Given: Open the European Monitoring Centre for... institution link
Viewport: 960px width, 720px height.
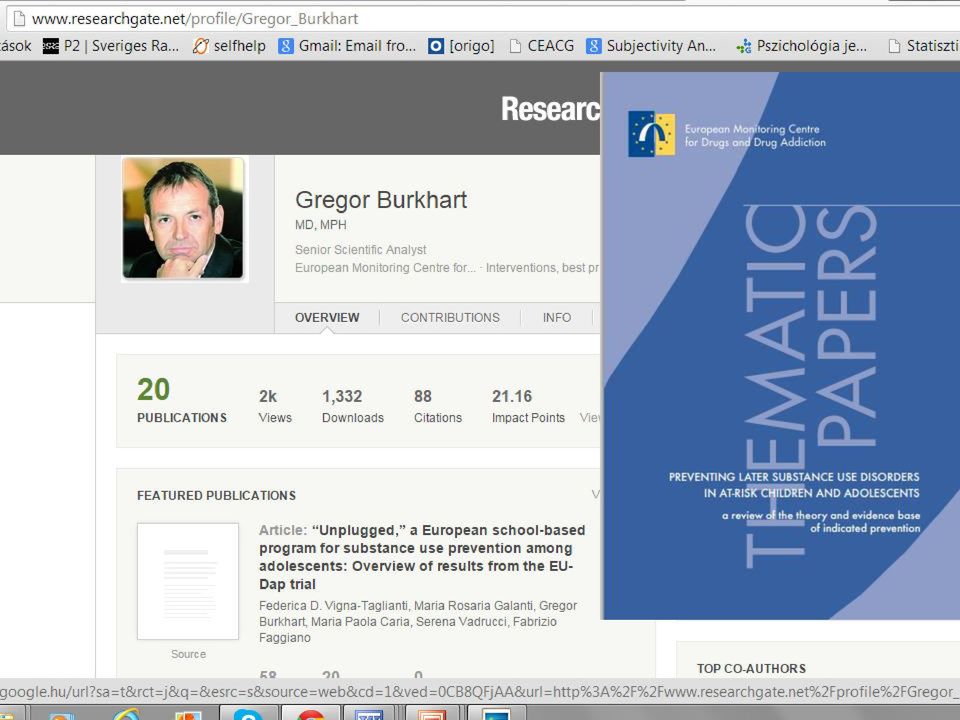Looking at the screenshot, I should click(385, 268).
